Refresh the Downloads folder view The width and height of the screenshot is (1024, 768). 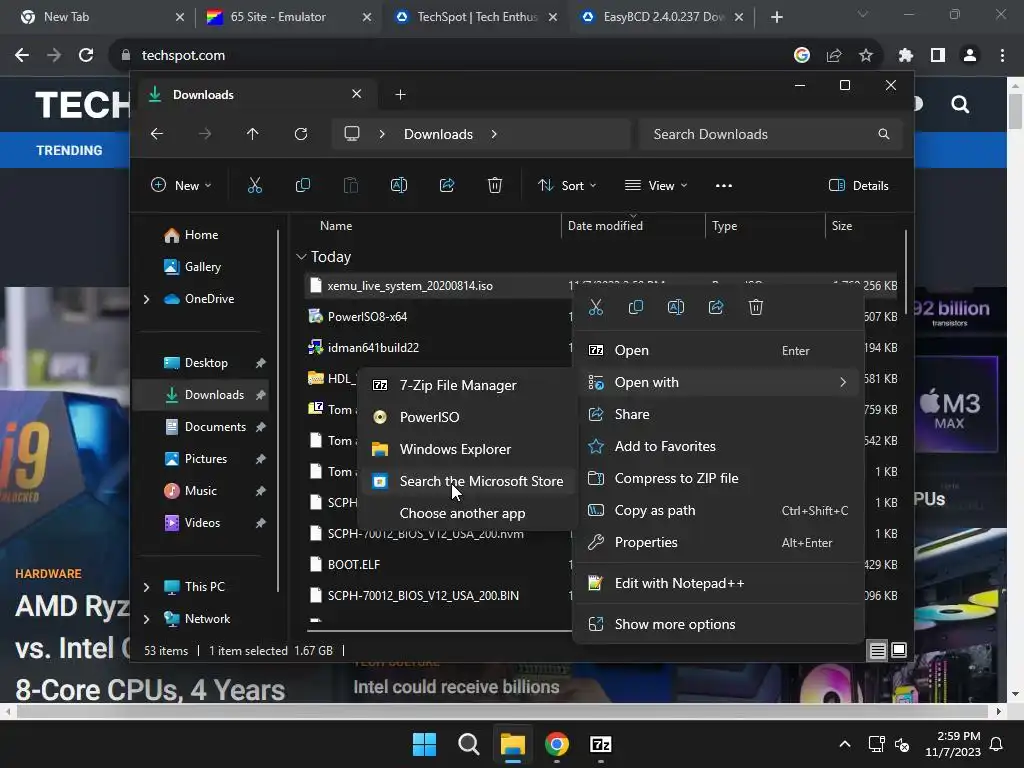(x=301, y=134)
